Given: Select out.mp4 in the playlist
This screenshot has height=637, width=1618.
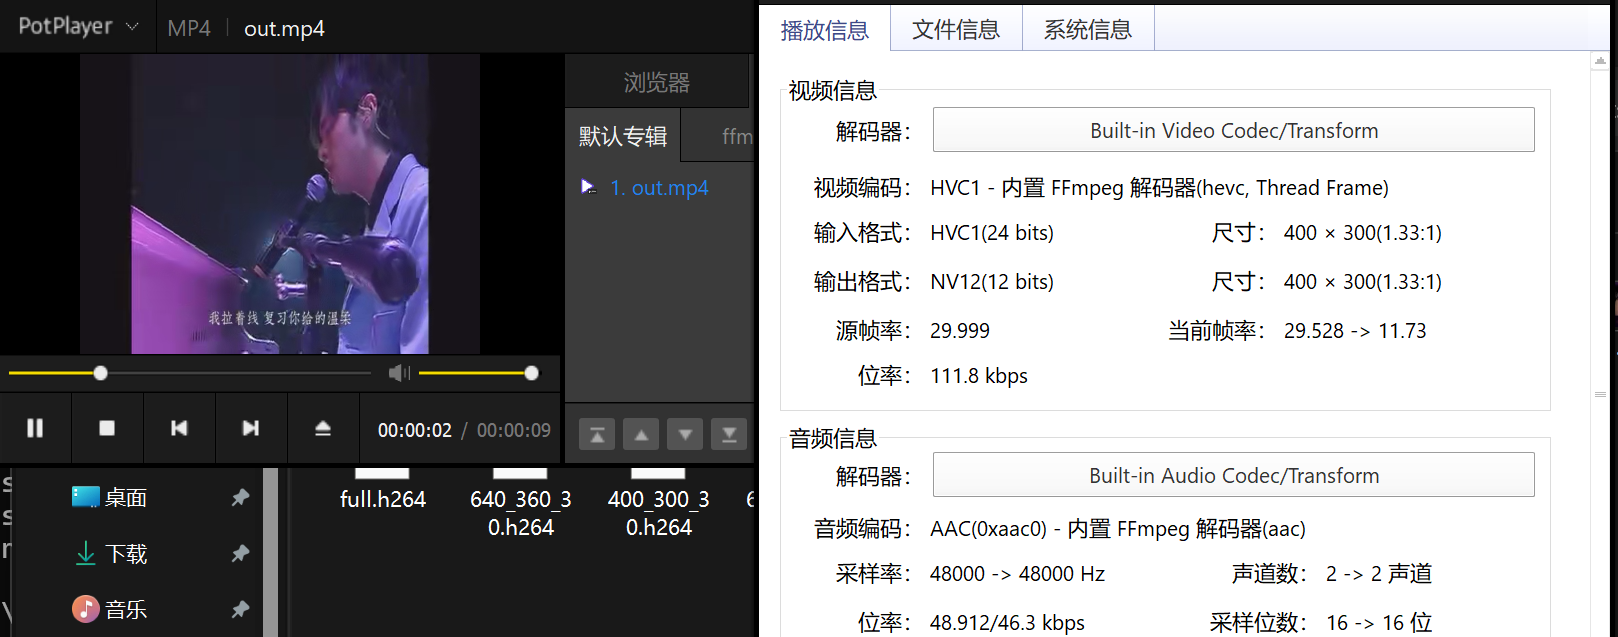Looking at the screenshot, I should pyautogui.click(x=669, y=188).
